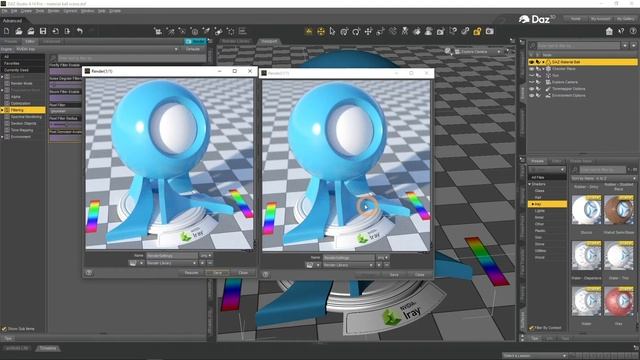The width and height of the screenshot is (640, 360).
Task: Click the brown shader preset thumbnail
Action: (x=619, y=210)
